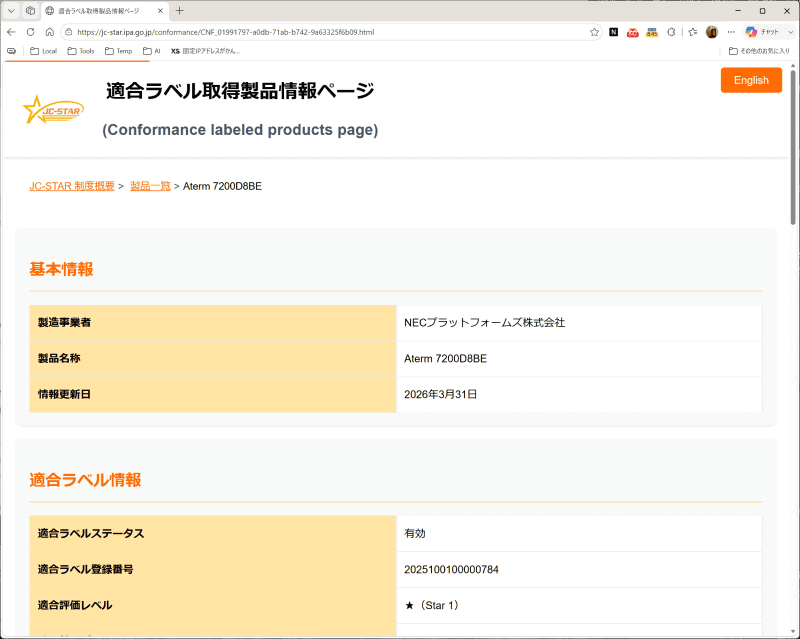800x639 pixels.
Task: Open the workspaces icon in the tab bar
Action: click(31, 11)
